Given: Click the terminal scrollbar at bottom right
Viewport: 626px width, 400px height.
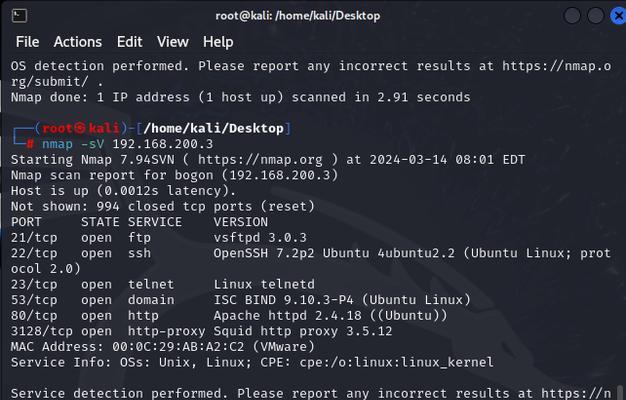Looking at the screenshot, I should 620,392.
